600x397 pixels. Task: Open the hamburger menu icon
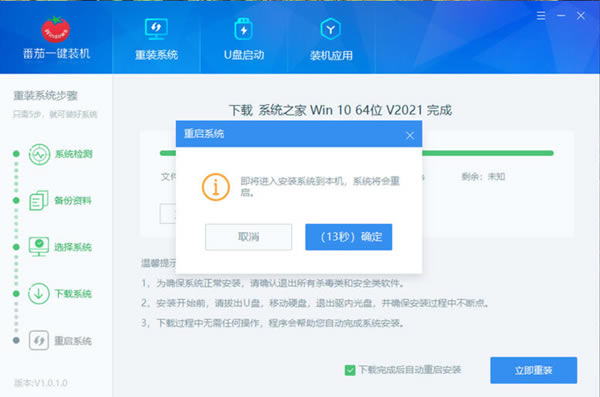(x=541, y=16)
